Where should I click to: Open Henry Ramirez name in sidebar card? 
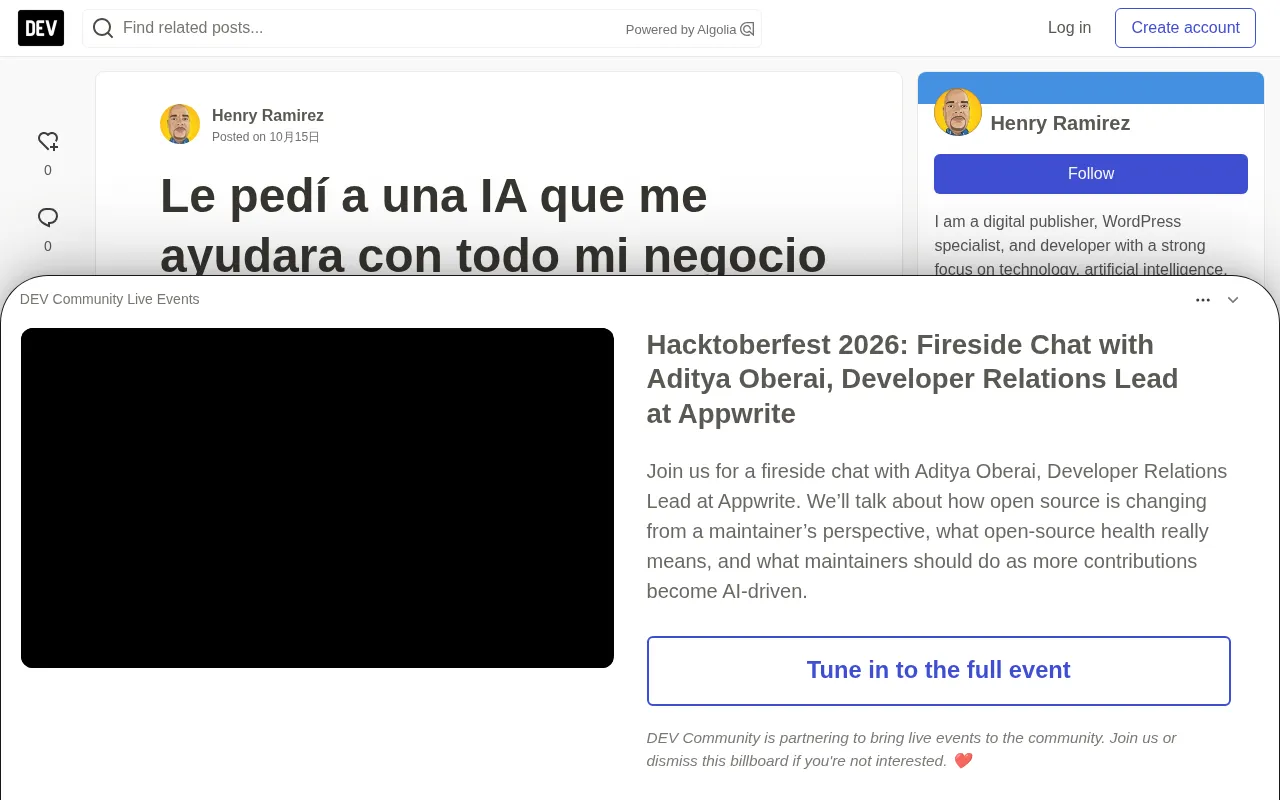click(x=1060, y=123)
